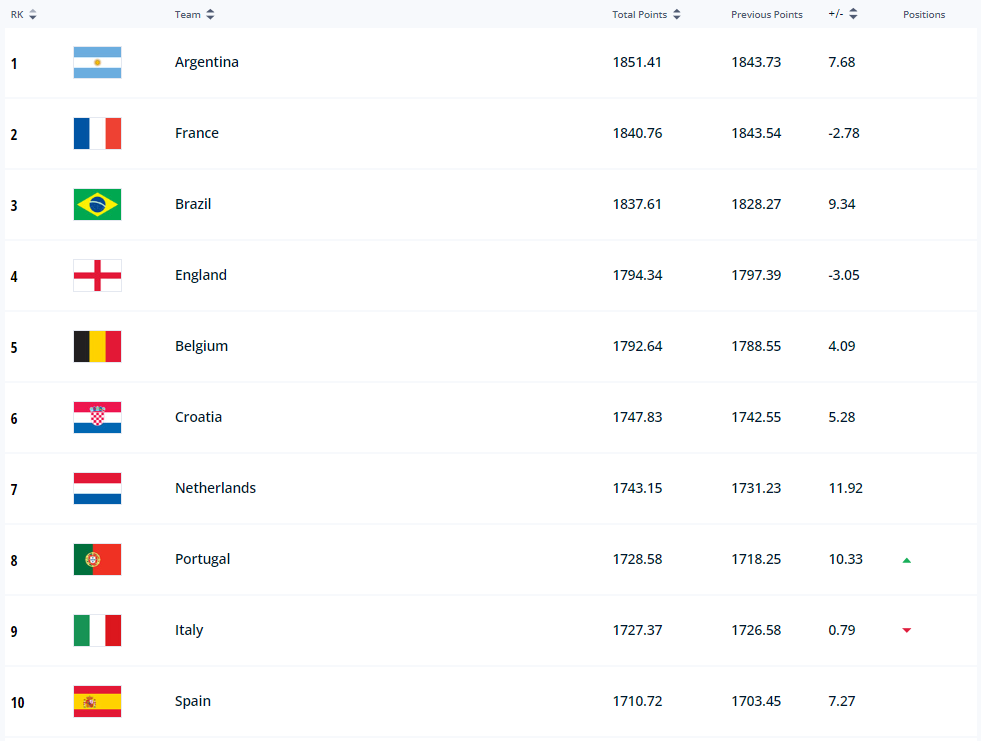Sort table by RK column

[24, 15]
